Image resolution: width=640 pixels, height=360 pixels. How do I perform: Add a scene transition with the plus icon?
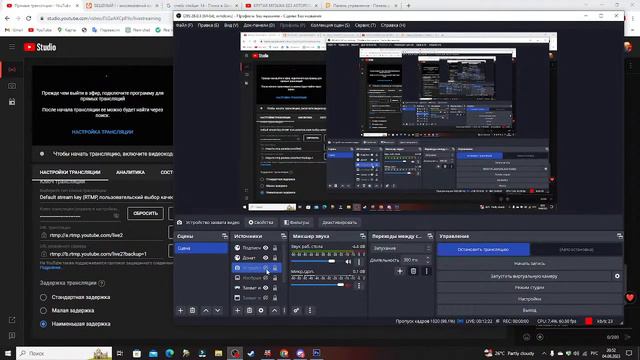click(x=400, y=271)
